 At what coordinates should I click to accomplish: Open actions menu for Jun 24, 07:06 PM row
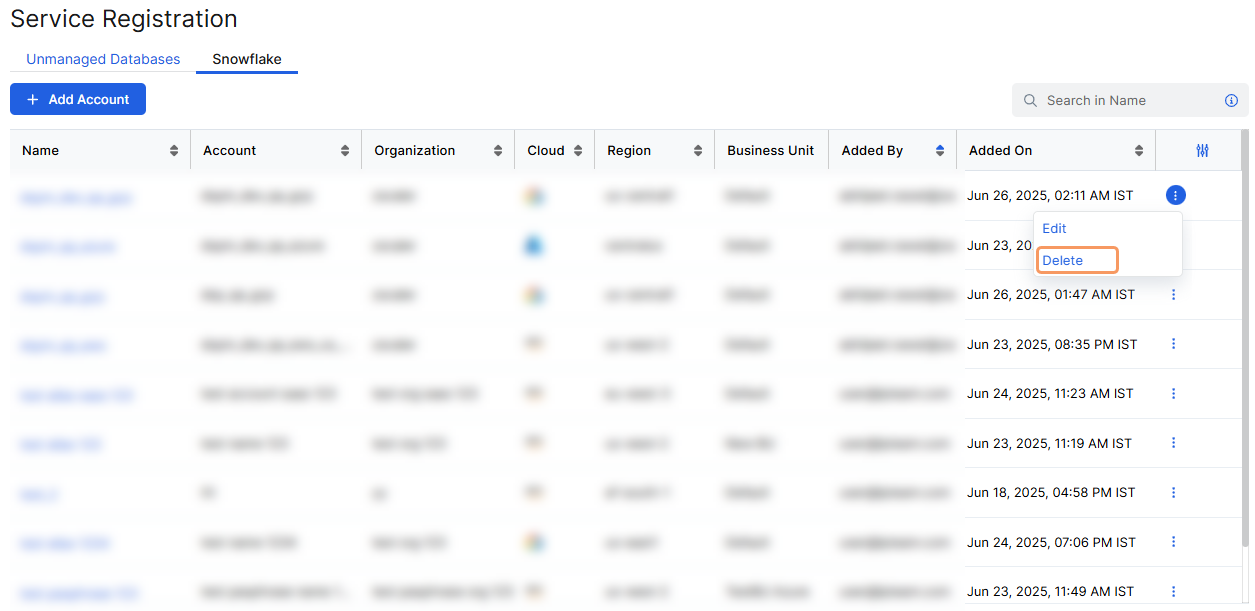click(1173, 542)
